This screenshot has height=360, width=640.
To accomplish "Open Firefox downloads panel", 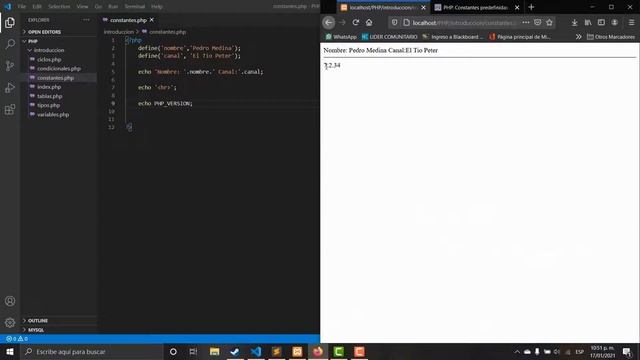I will 574,22.
